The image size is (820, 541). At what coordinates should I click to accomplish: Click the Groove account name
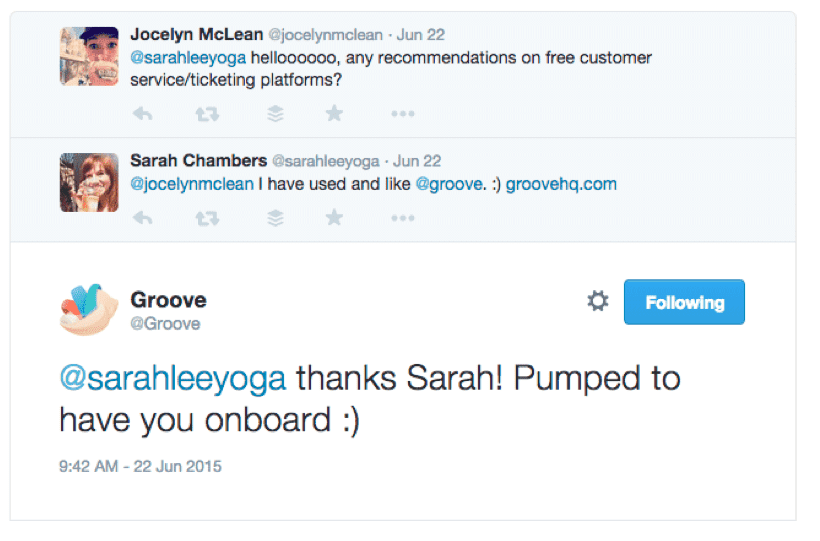coord(168,300)
